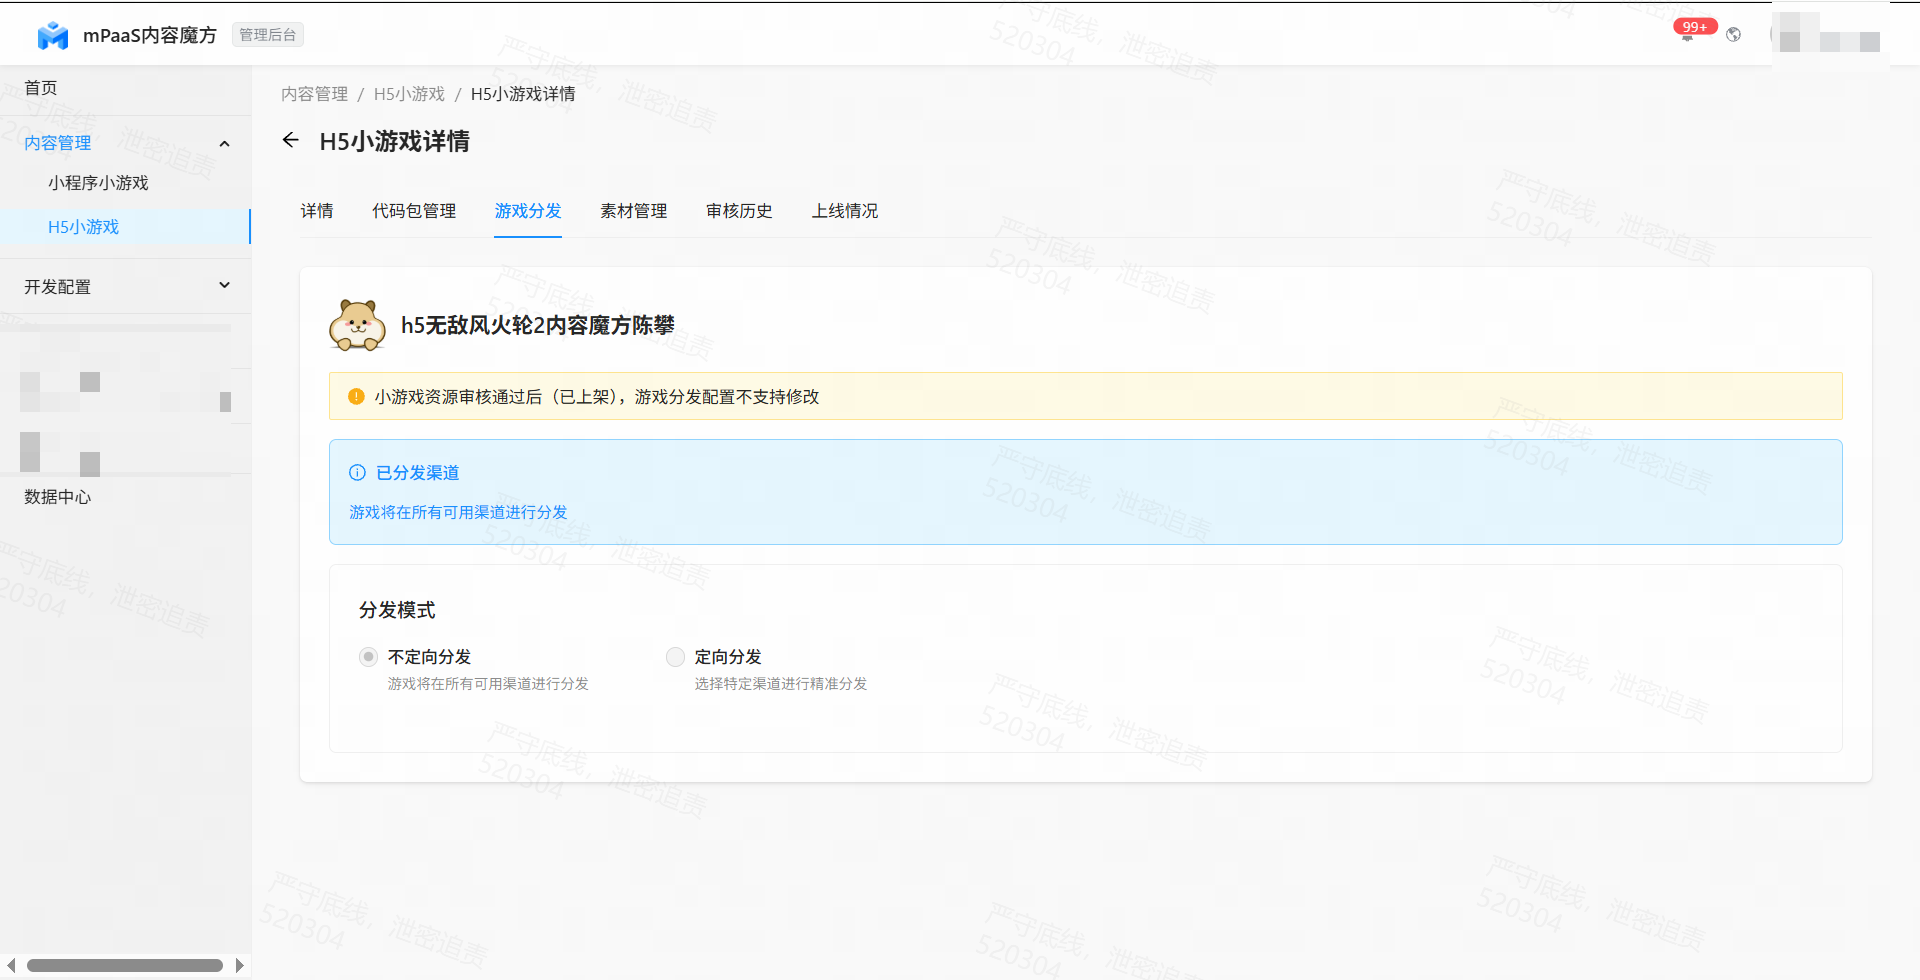This screenshot has height=980, width=1920.
Task: Click the H5小游戏详情 page title
Action: click(395, 141)
